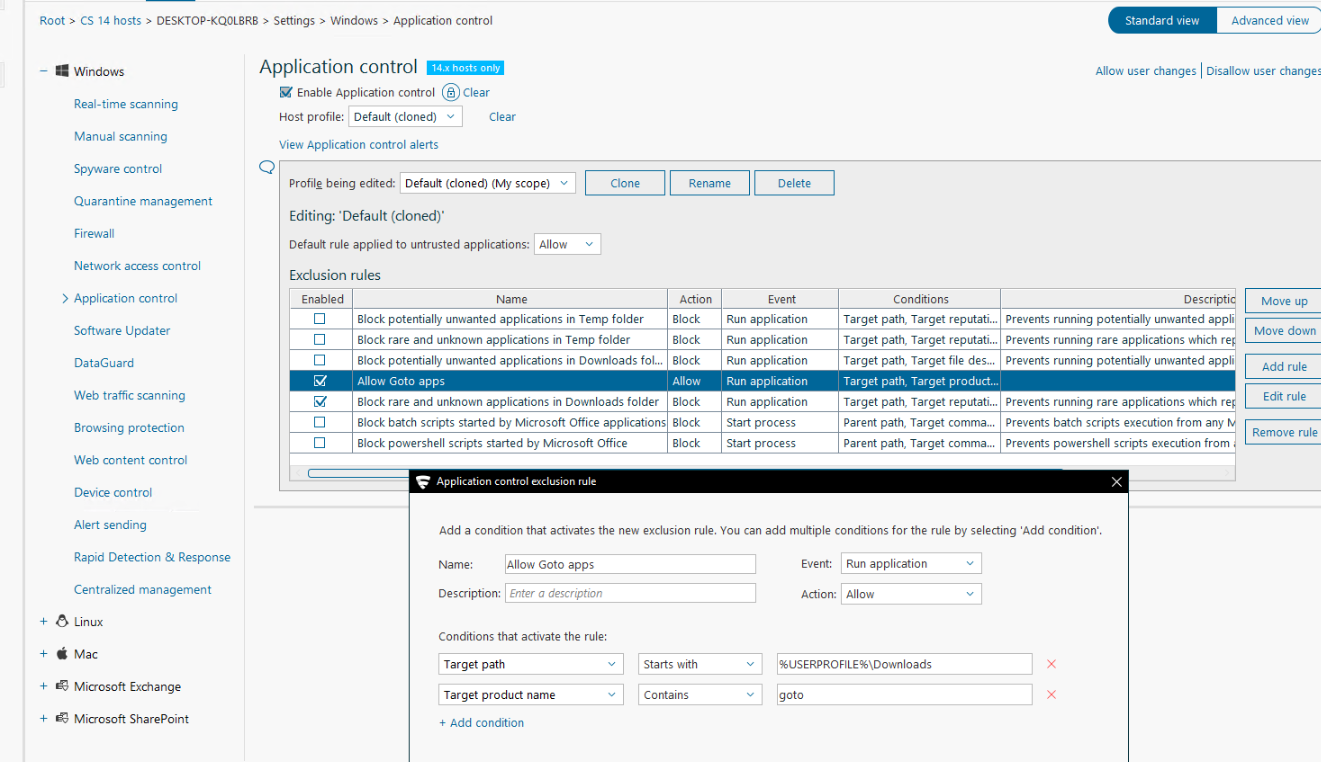Click the speech bubble icon beside the profile panel
Screen dimensions: 1321x762
pyautogui.click(x=267, y=168)
